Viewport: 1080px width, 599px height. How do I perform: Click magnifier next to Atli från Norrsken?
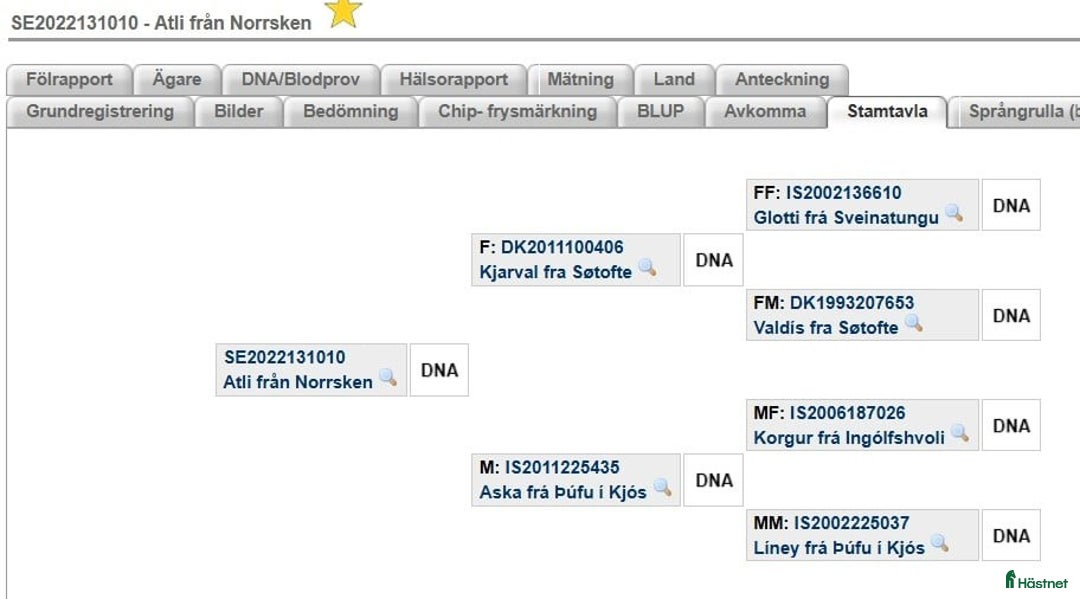click(x=390, y=383)
